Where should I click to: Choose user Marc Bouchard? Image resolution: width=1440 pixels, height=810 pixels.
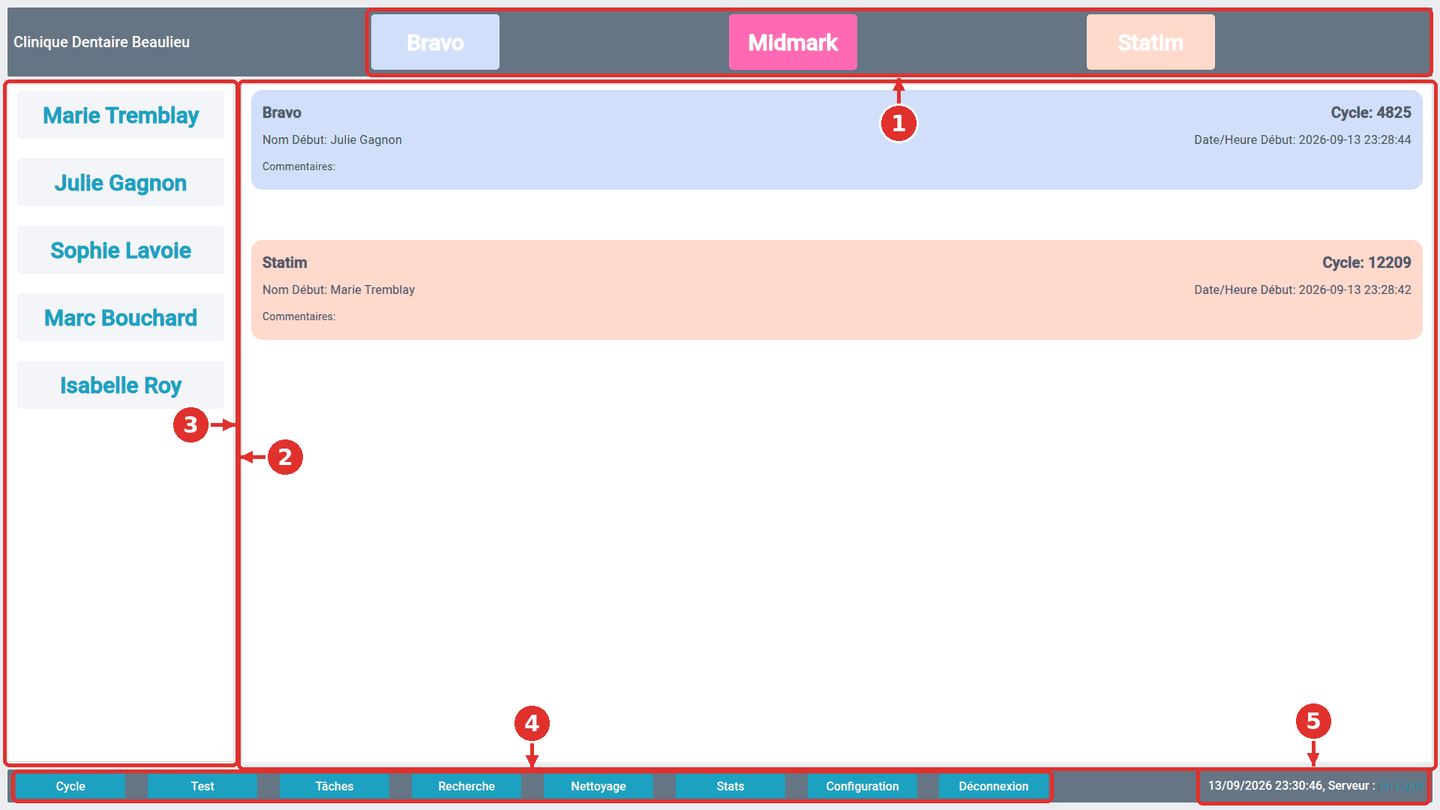coord(121,317)
